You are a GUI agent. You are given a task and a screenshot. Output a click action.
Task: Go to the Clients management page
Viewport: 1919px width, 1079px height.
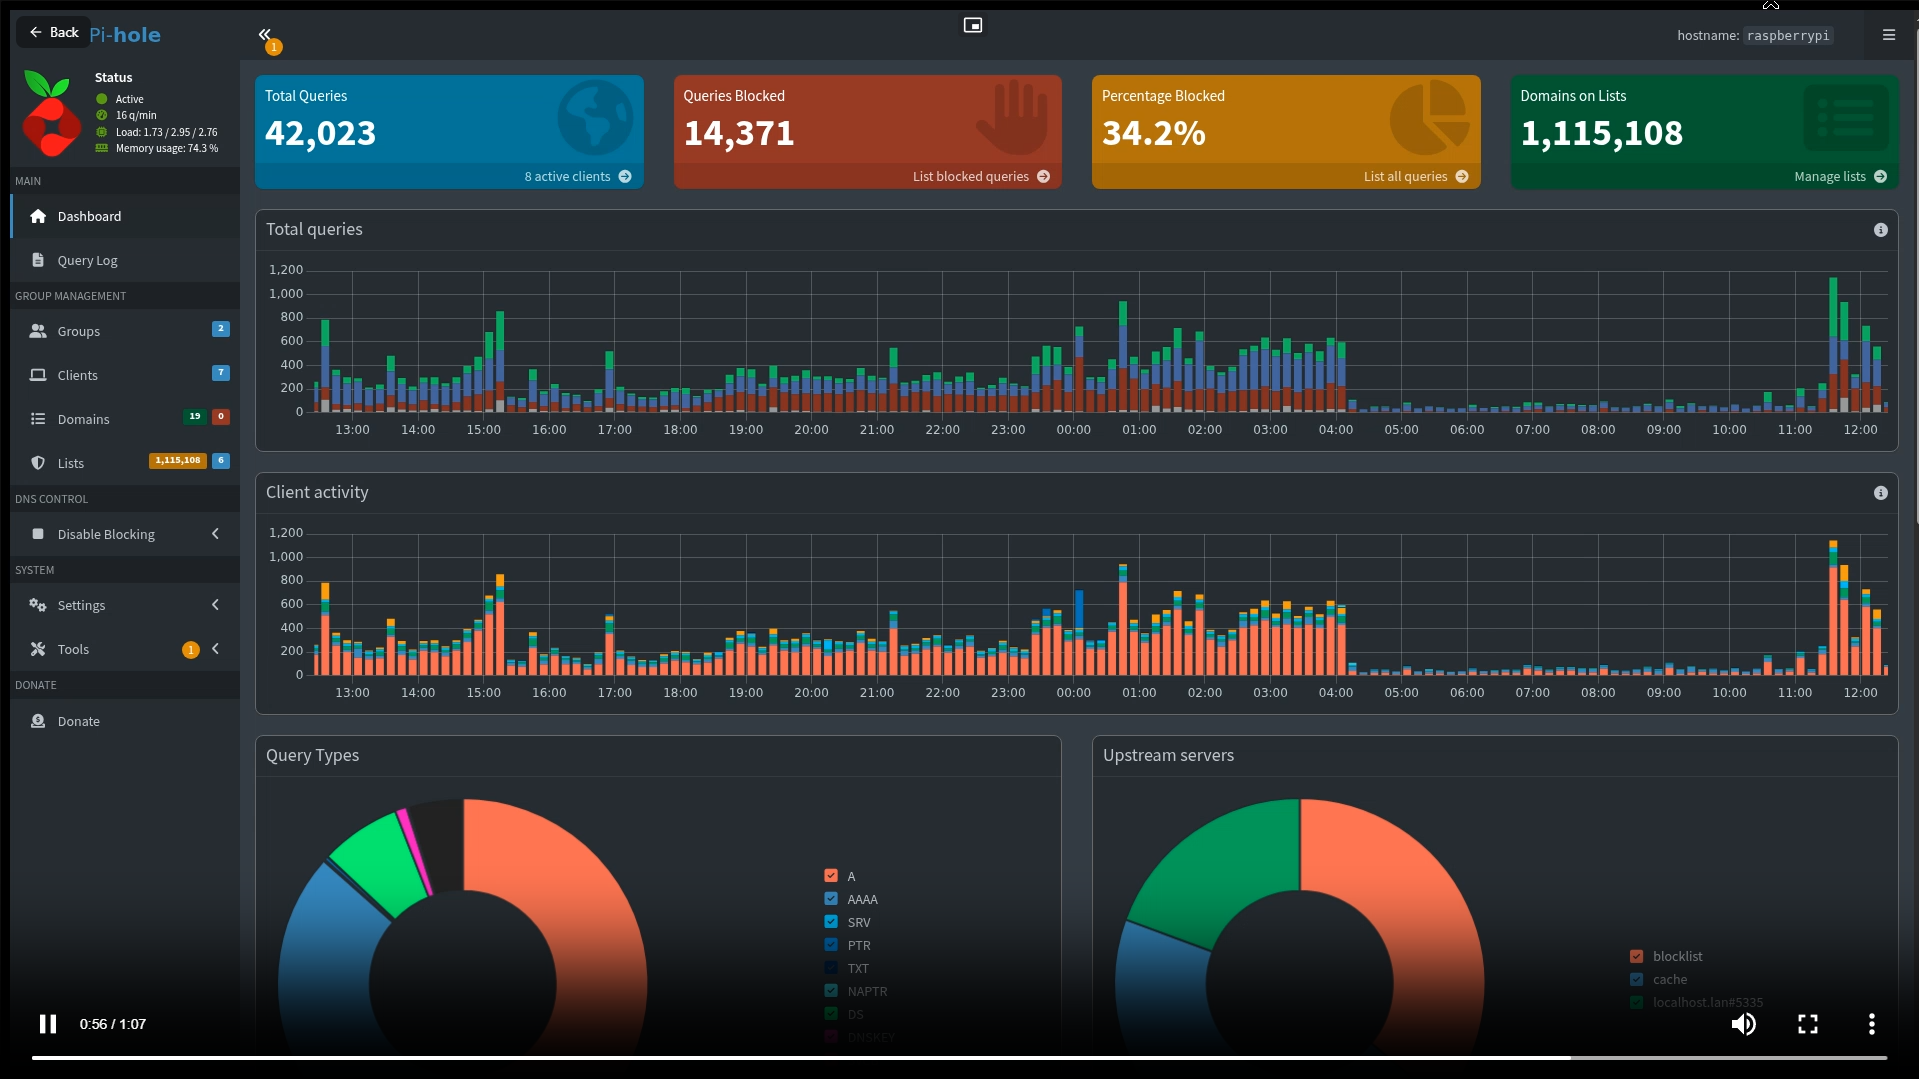click(x=77, y=375)
